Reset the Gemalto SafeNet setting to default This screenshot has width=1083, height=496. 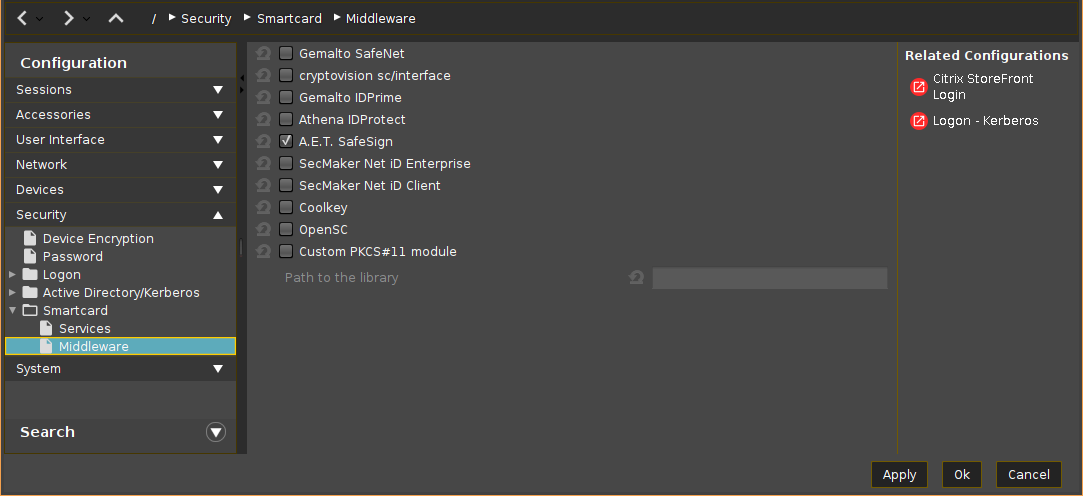[264, 54]
